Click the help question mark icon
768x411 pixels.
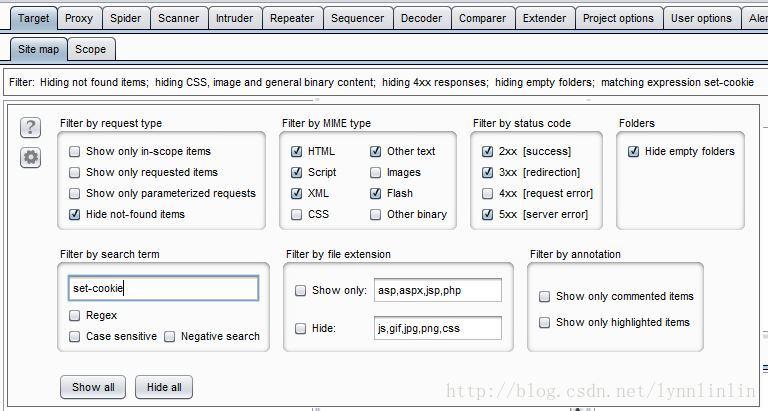[31, 127]
